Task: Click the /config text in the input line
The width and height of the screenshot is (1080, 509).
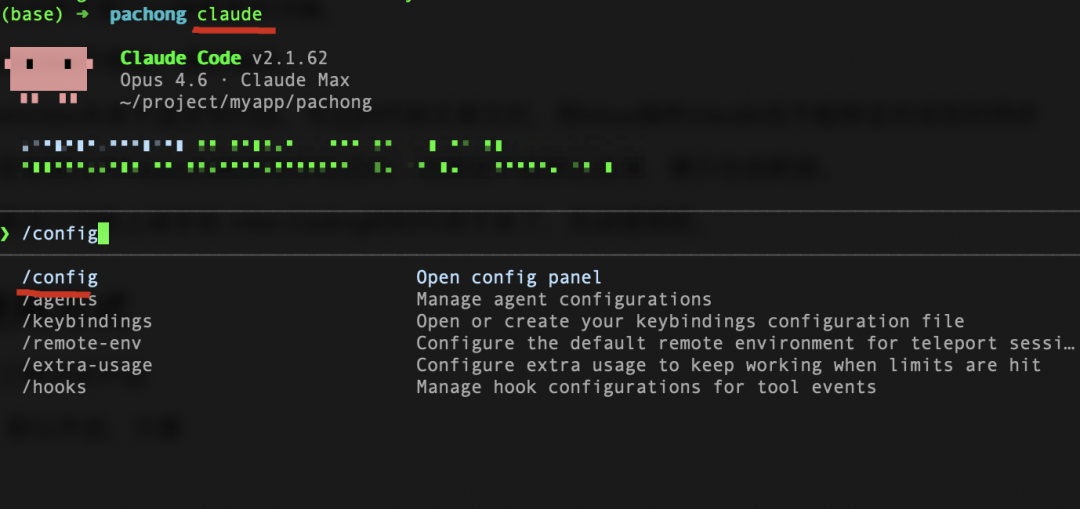Action: (59, 234)
